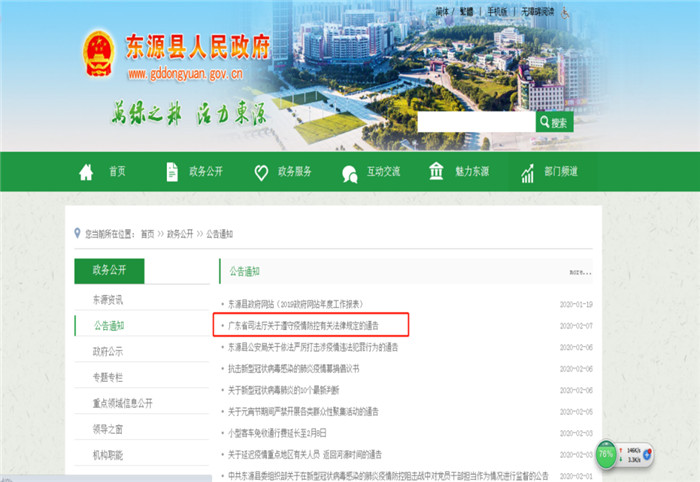Open 广东省司法厅关于遵守疫情防控 notice
700x482 pixels.
(x=303, y=326)
